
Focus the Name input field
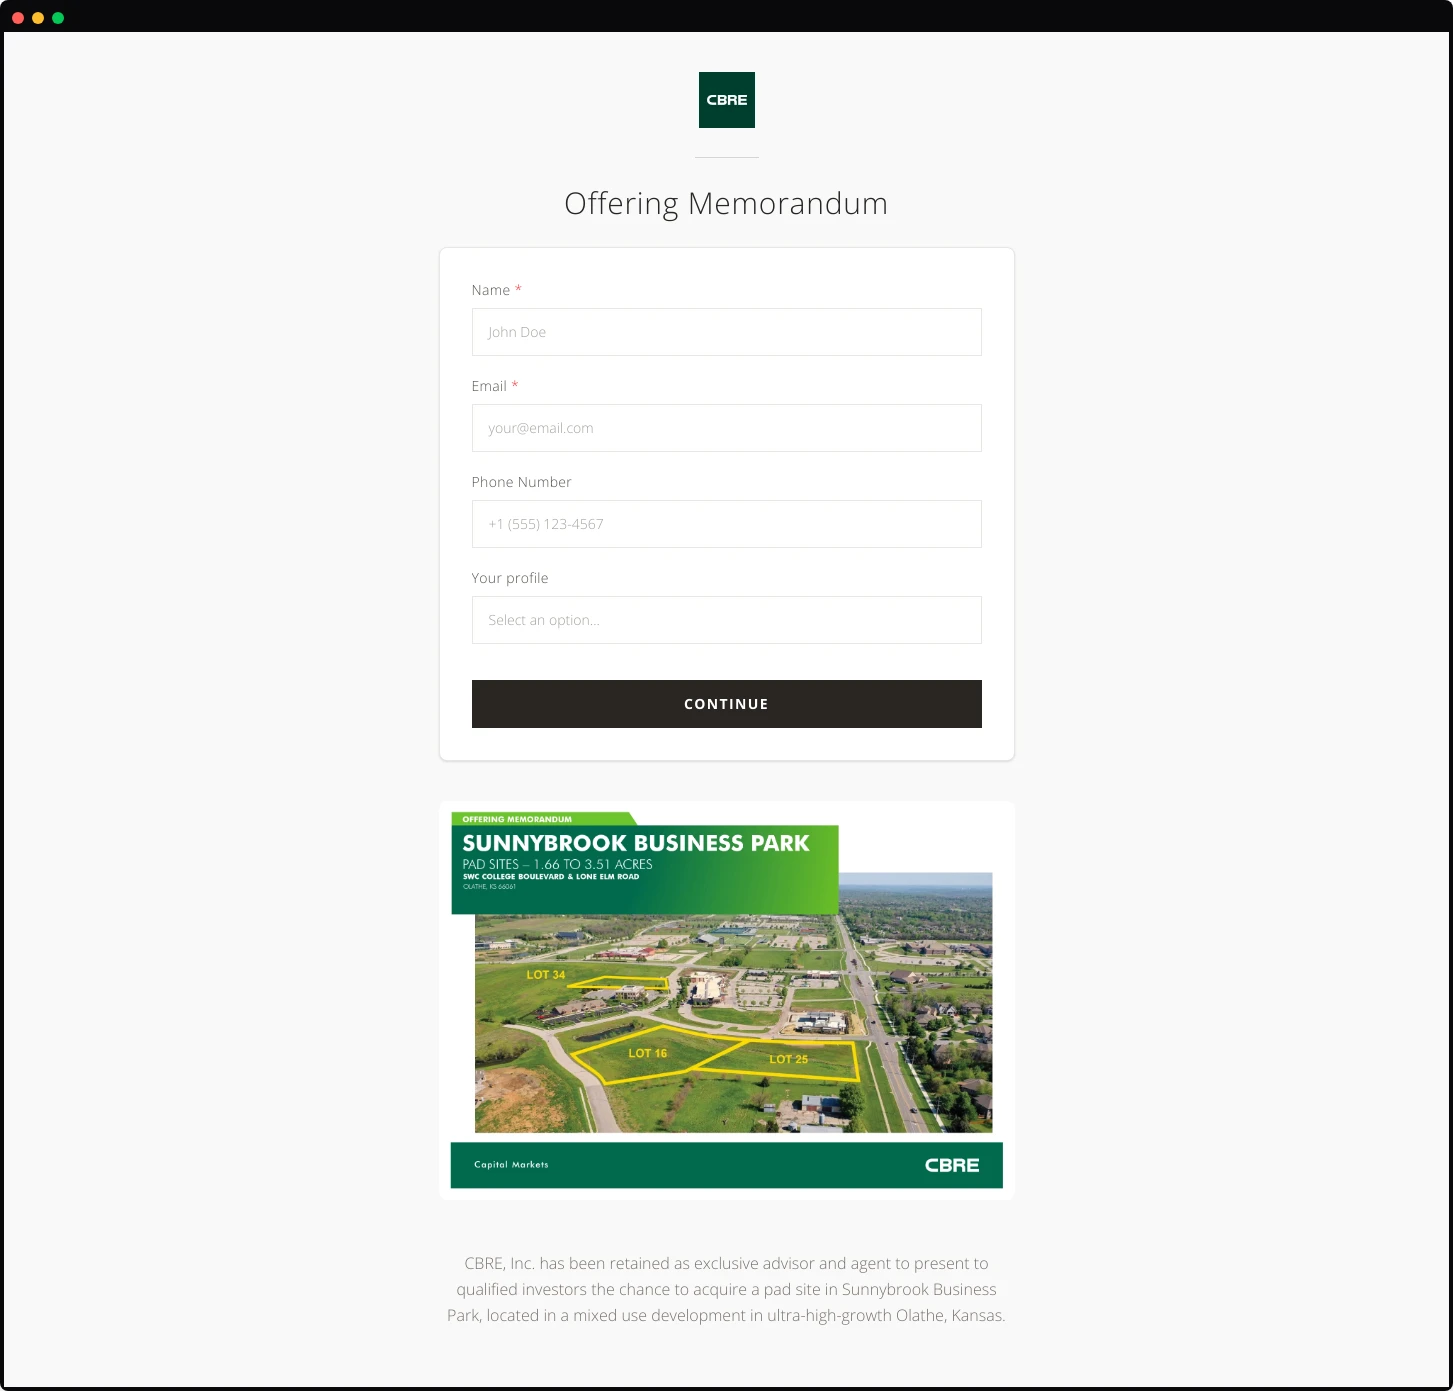pos(726,332)
